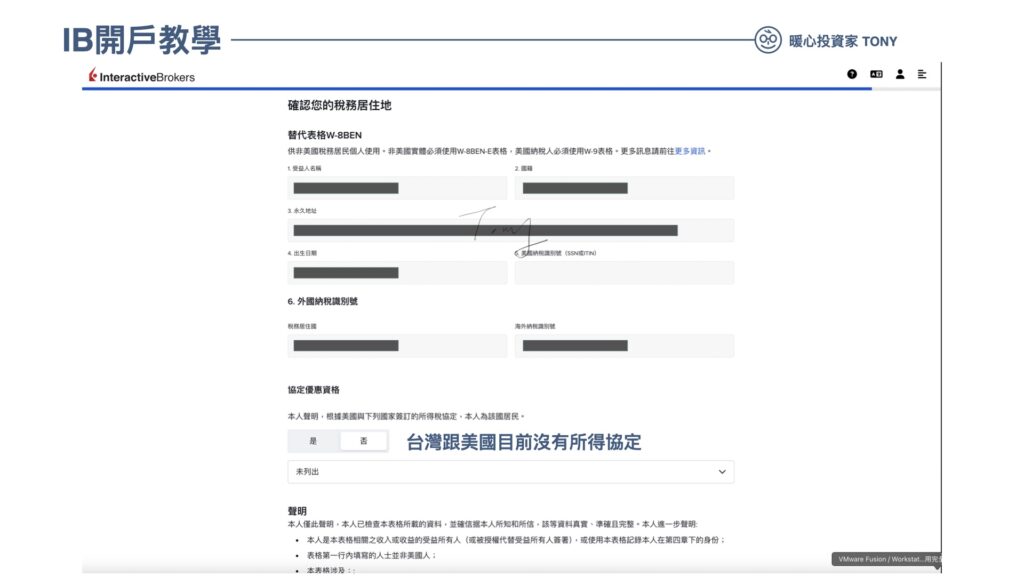This screenshot has height=576, width=1024.
Task: Open the 更多資訊 link
Action: coord(690,151)
